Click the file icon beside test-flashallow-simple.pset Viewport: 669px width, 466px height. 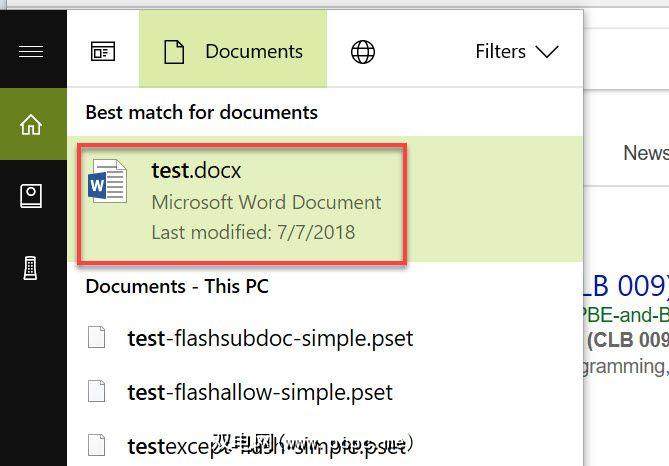97,392
